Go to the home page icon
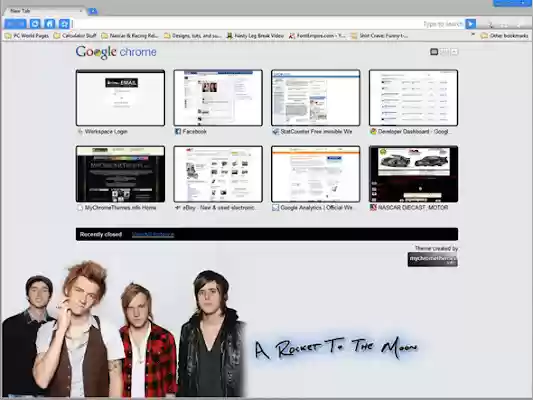This screenshot has width=533, height=400. (50, 24)
